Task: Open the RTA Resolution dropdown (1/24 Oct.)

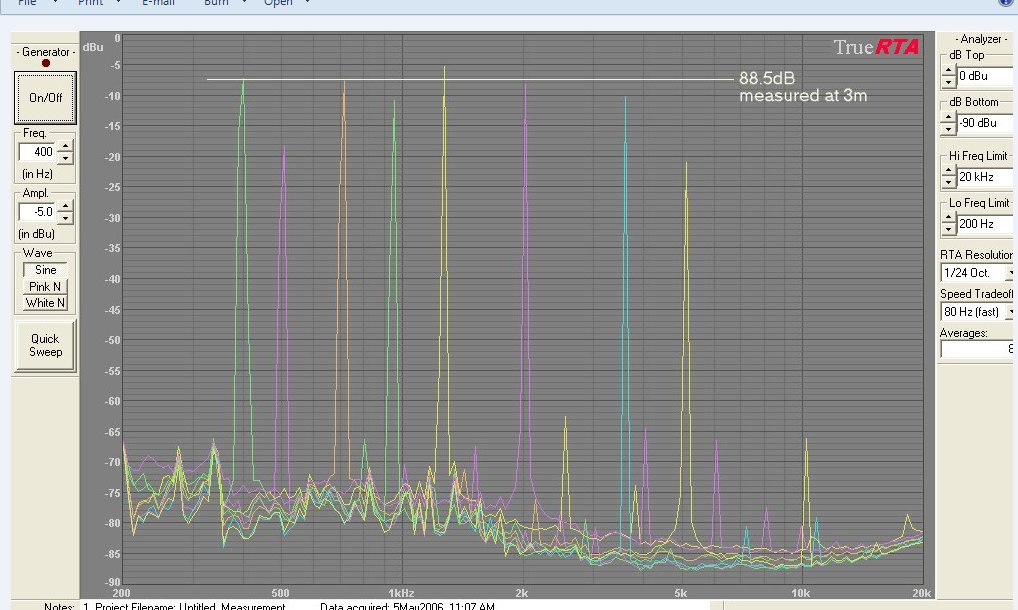Action: (x=1010, y=273)
